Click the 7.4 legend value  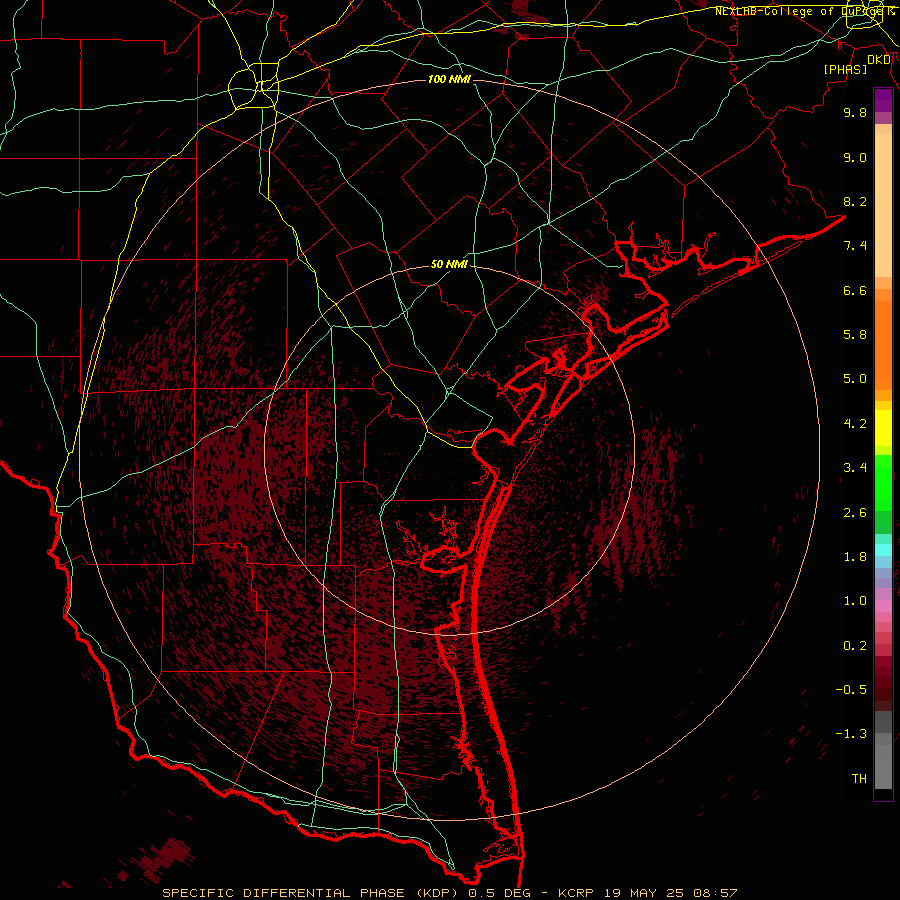(855, 246)
